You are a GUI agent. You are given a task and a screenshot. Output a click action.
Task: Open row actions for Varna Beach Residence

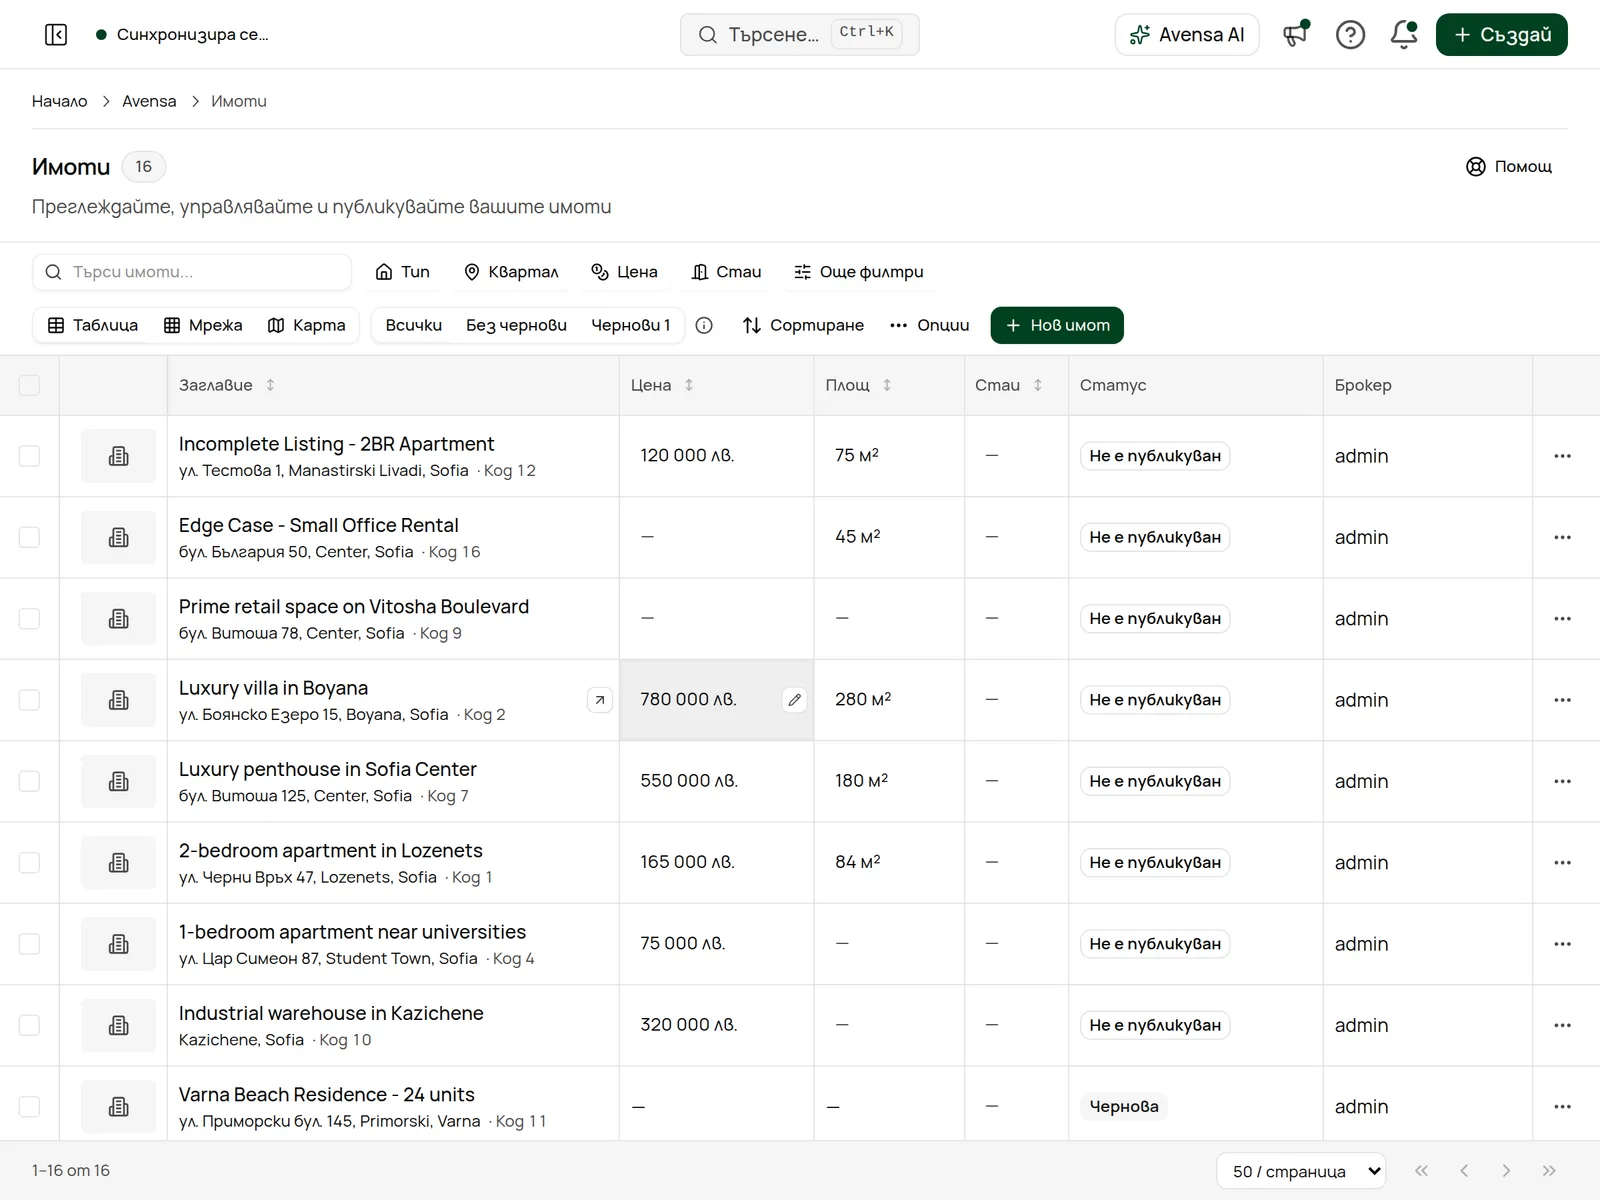[x=1562, y=1106]
